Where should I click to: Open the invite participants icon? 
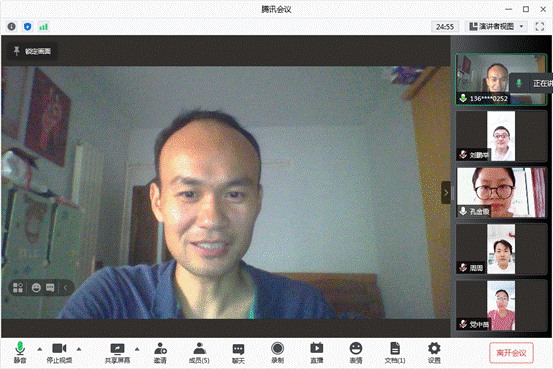pyautogui.click(x=160, y=353)
